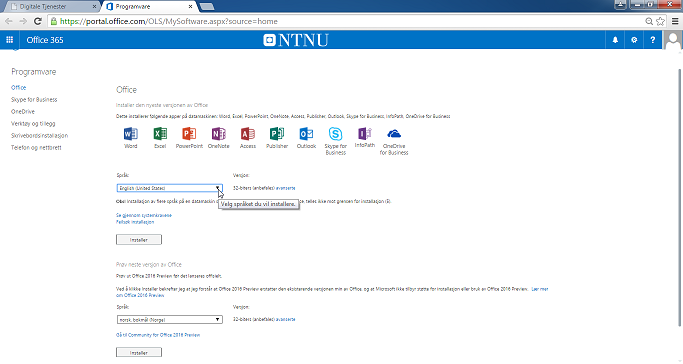Viewport: 683px width, 364px height.
Task: Open Gå til Community for Office 2016 Preview link
Action: click(158, 335)
